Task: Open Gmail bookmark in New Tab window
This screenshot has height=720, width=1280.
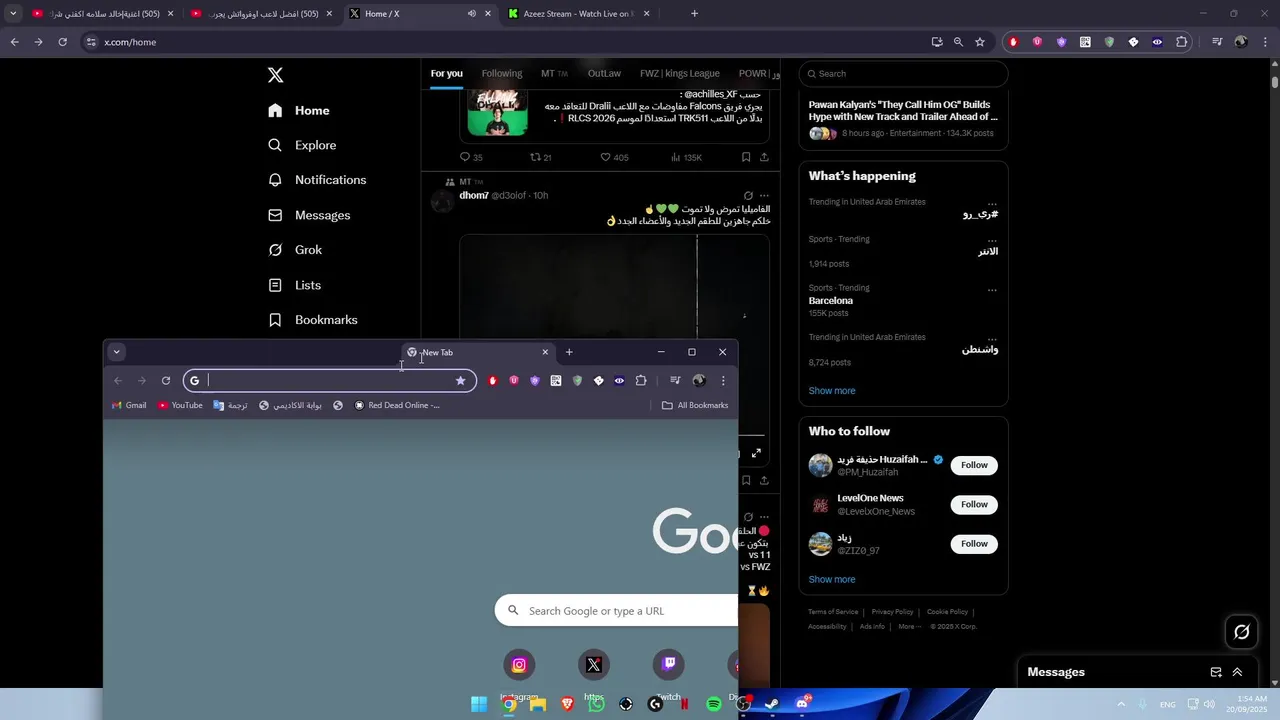Action: [129, 406]
